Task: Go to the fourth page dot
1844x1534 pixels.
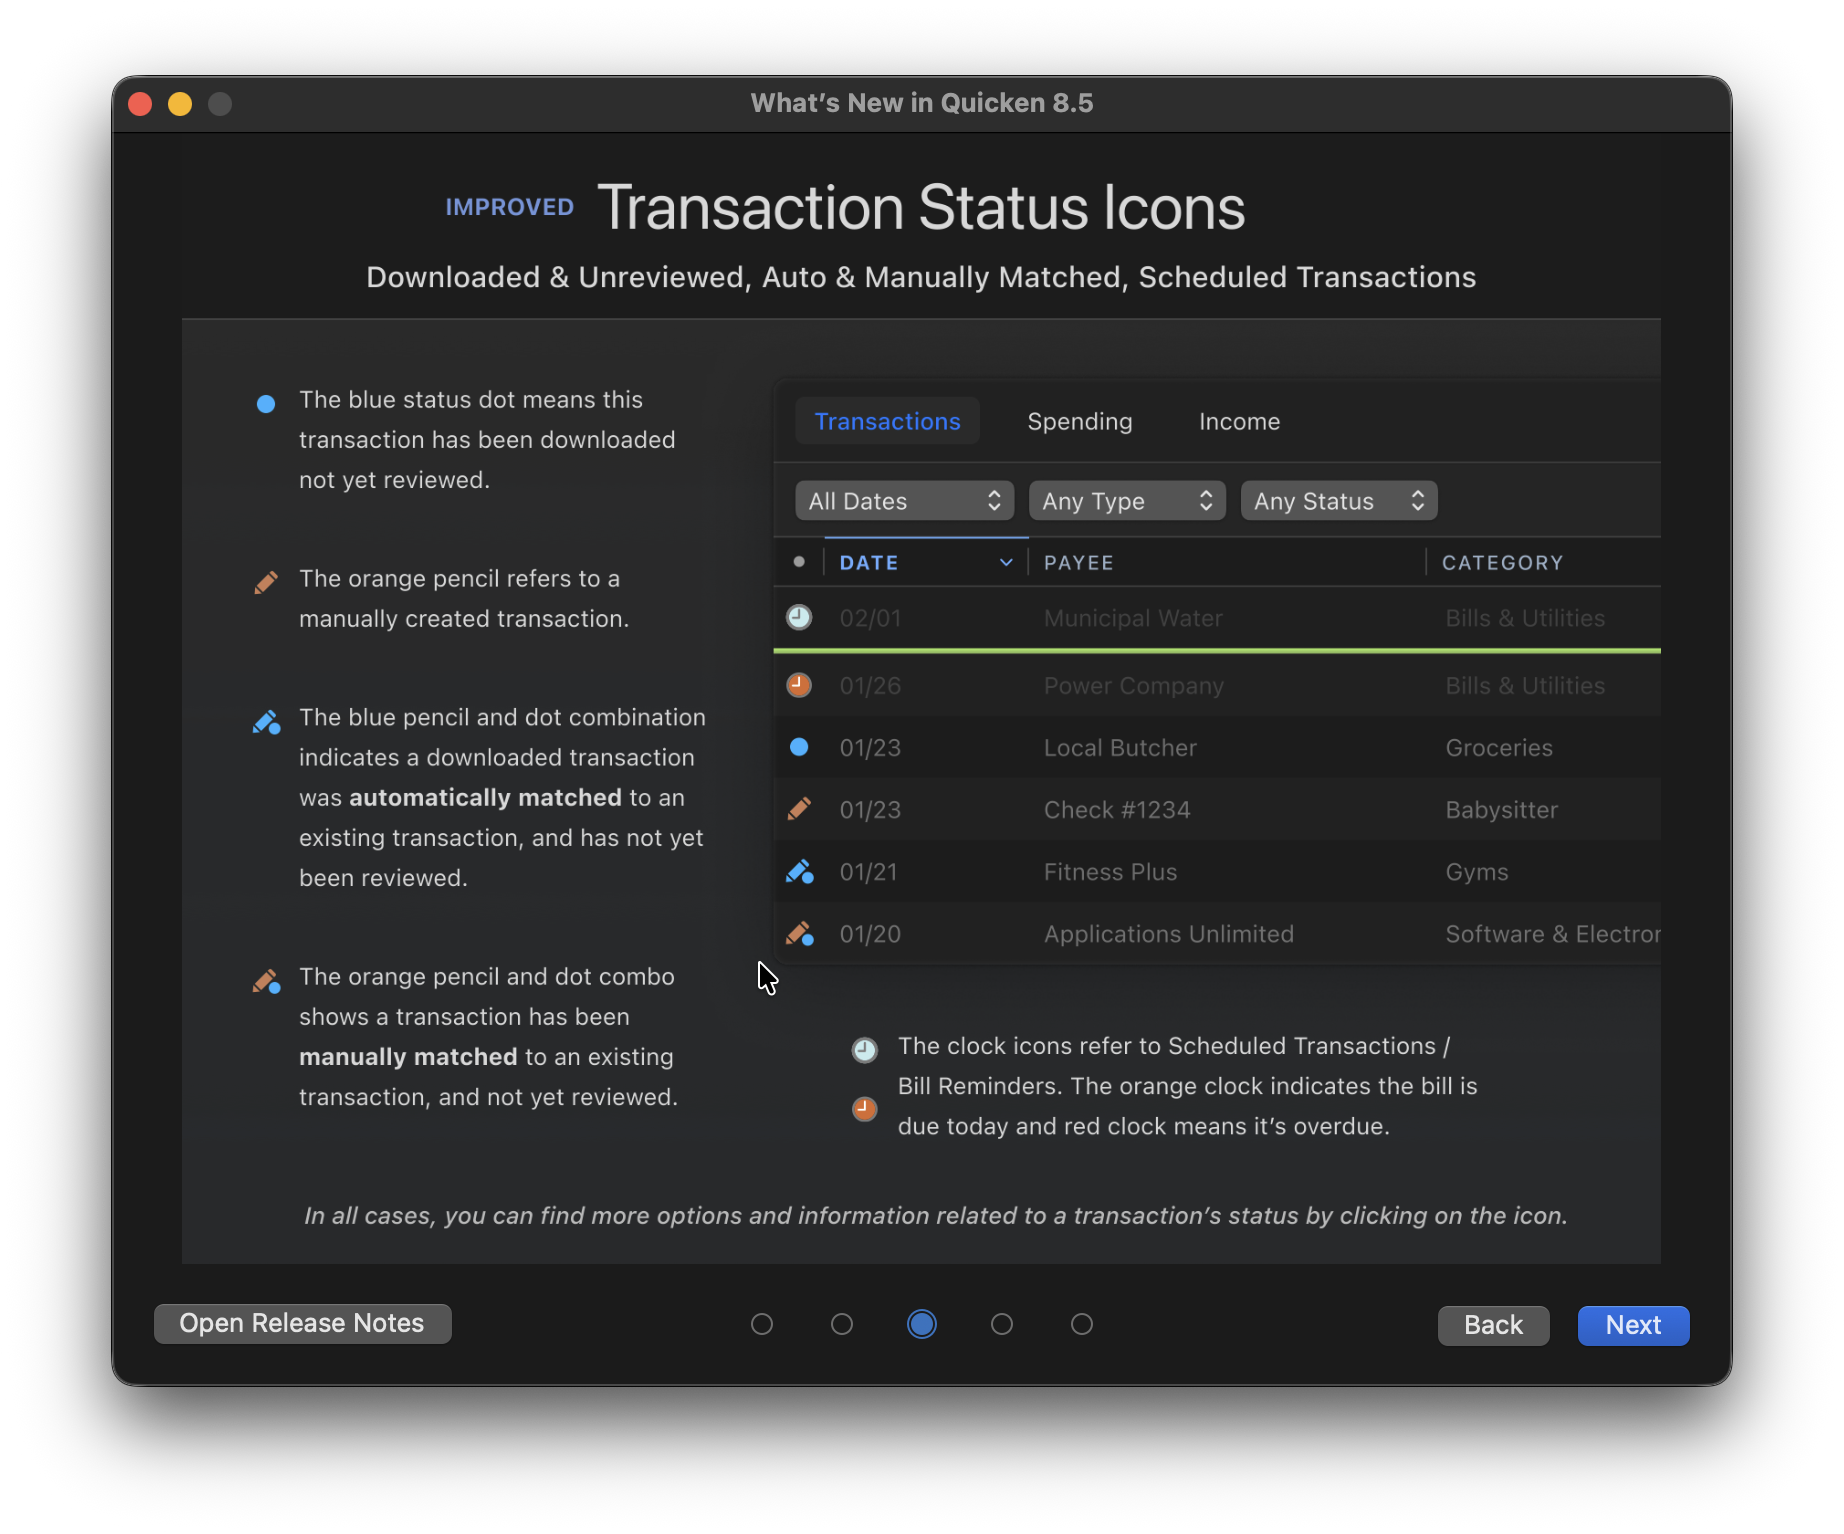Action: pyautogui.click(x=1002, y=1324)
